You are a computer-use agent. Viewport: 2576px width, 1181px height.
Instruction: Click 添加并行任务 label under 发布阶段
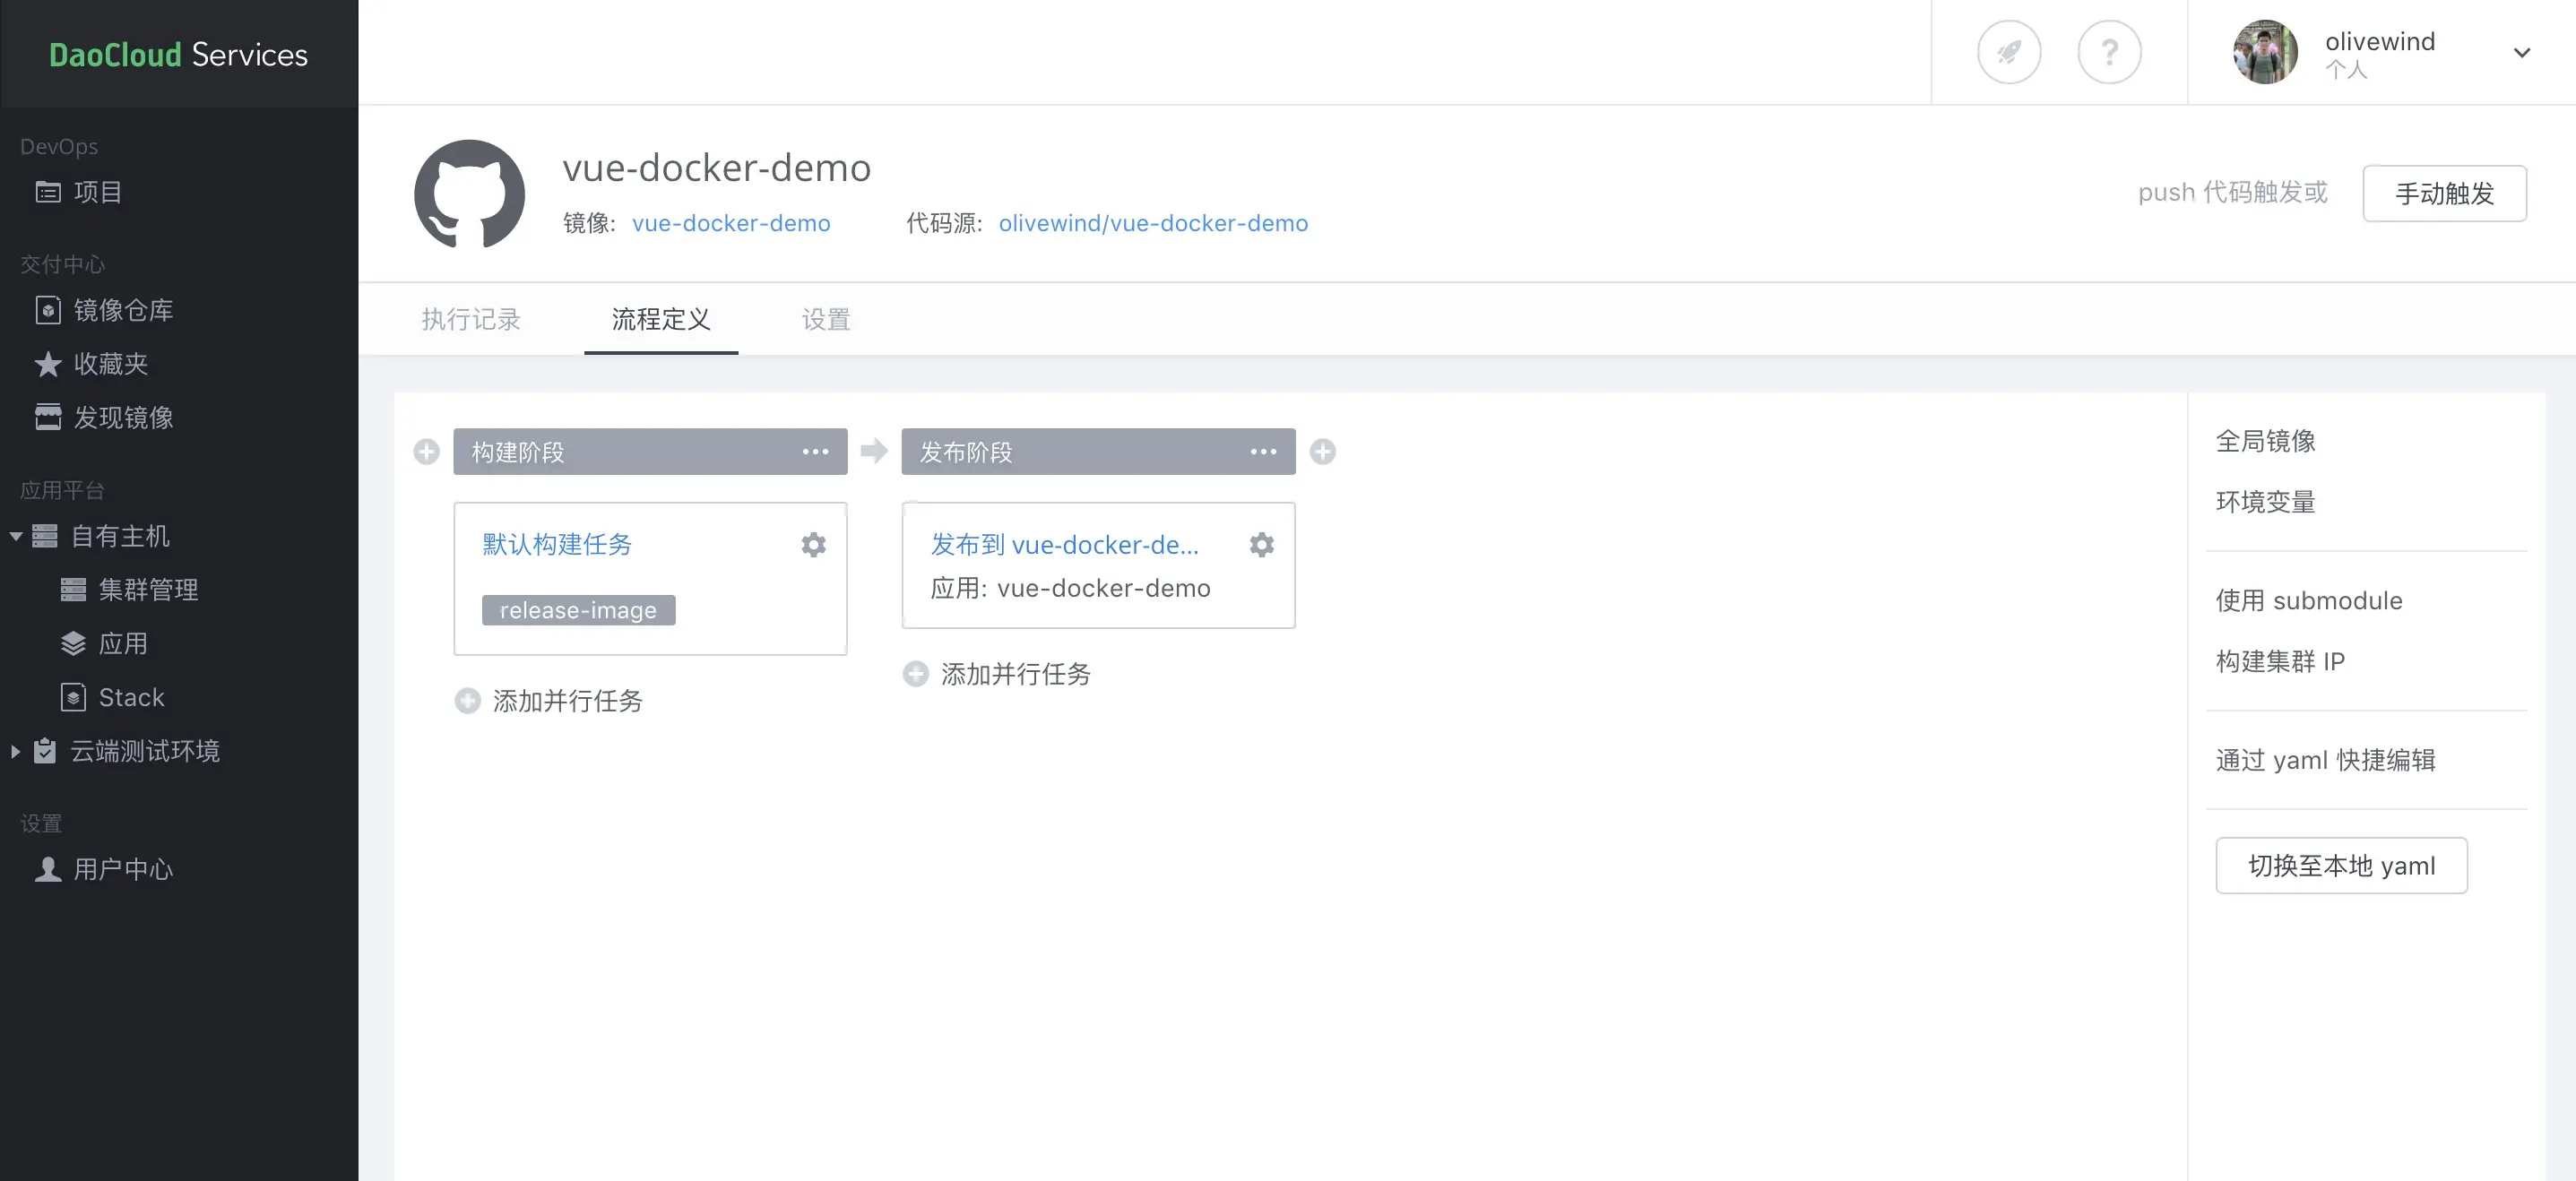[x=1016, y=674]
